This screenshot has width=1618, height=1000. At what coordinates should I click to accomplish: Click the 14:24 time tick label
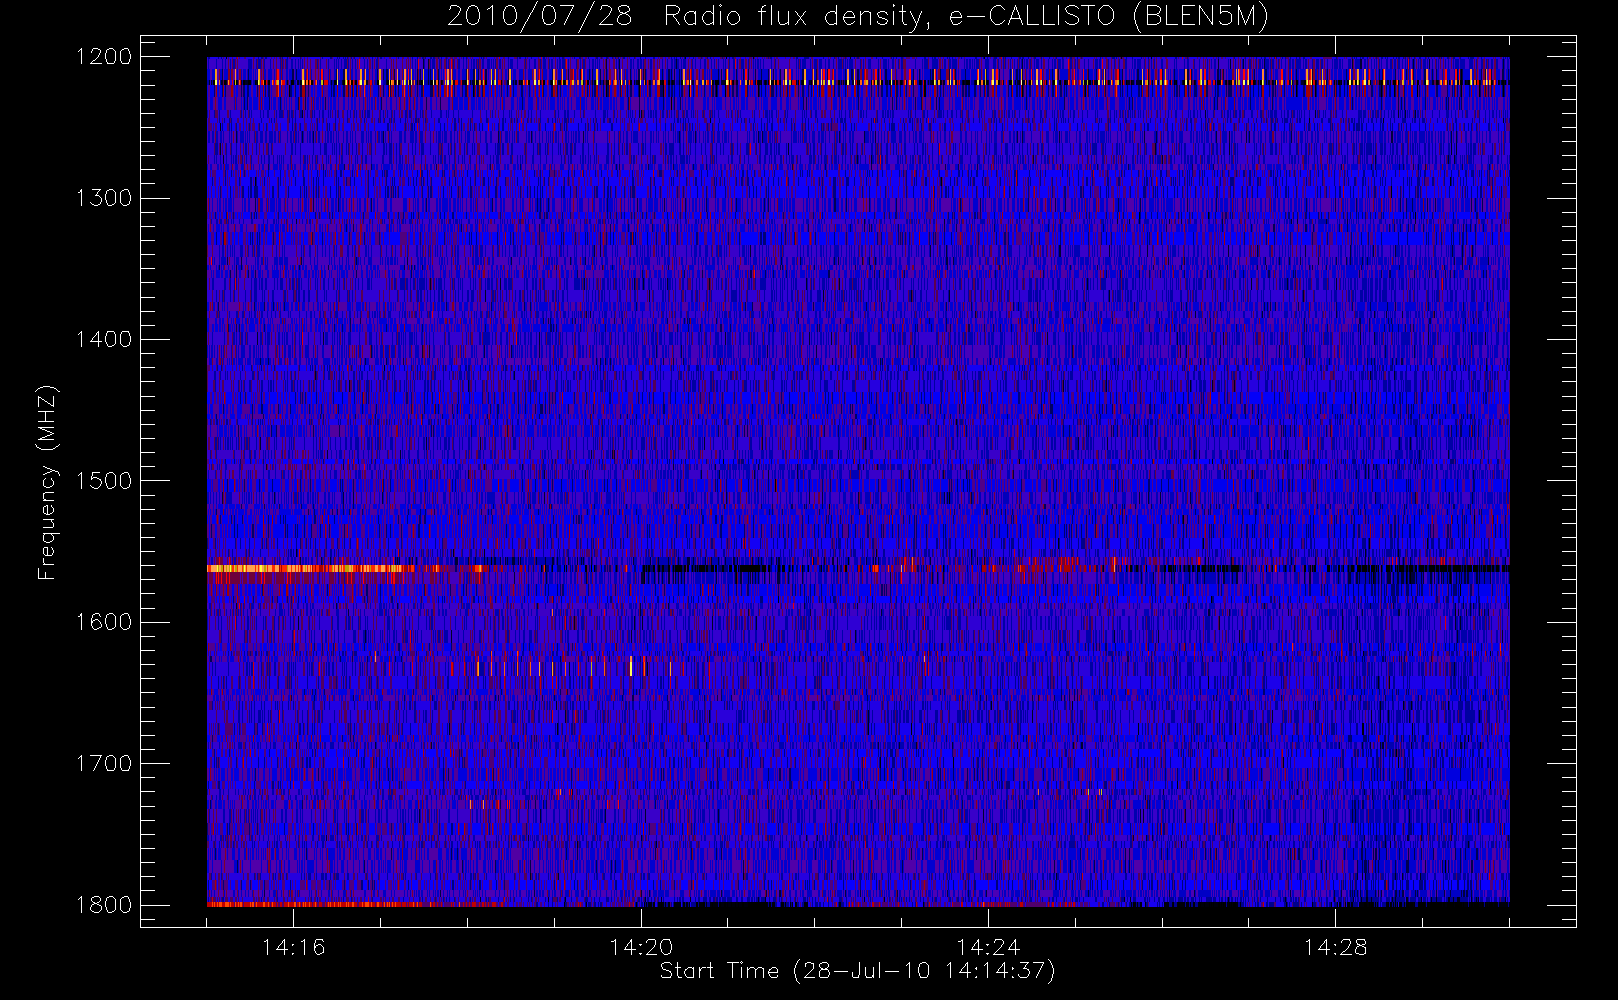pyautogui.click(x=988, y=946)
